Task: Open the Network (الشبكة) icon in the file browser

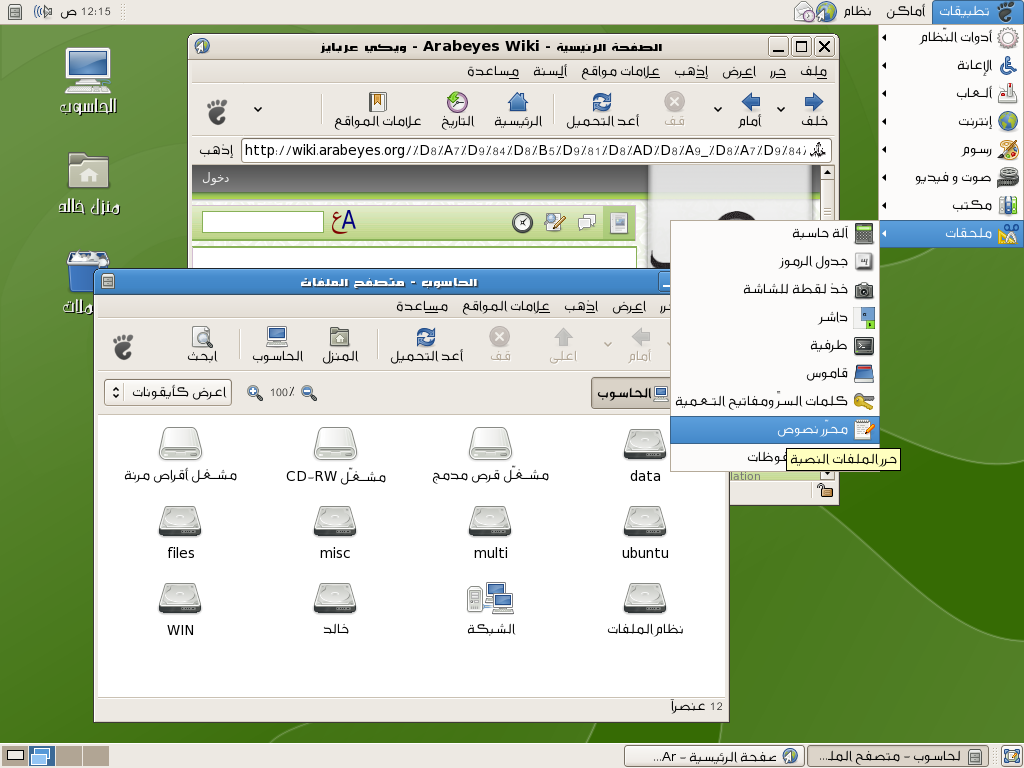Action: pos(490,608)
